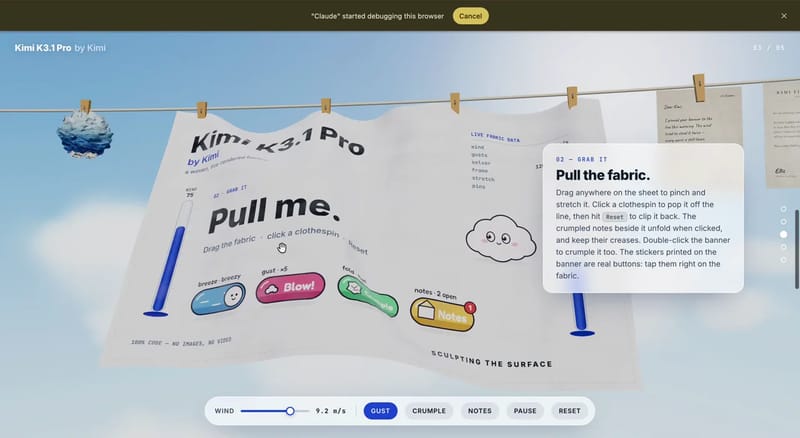
Task: Click the partly visible note at far right
Action: (782, 135)
